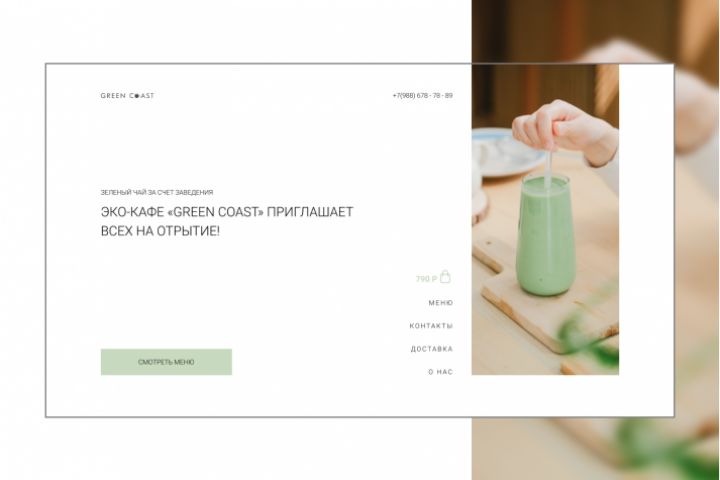Click the СМОТРЕТЬ МЕНЮ green button
The width and height of the screenshot is (720, 480).
pos(166,362)
